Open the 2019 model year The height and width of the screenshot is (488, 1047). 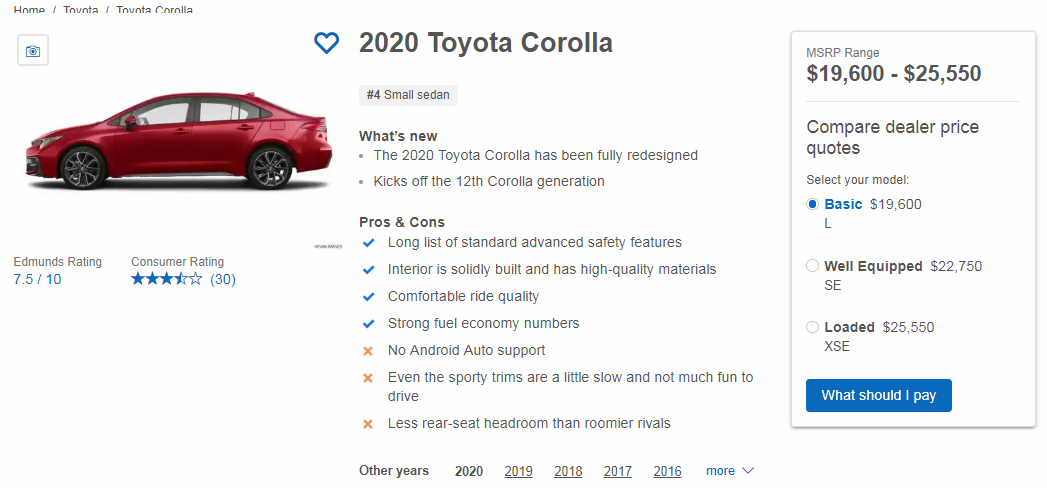click(x=518, y=472)
